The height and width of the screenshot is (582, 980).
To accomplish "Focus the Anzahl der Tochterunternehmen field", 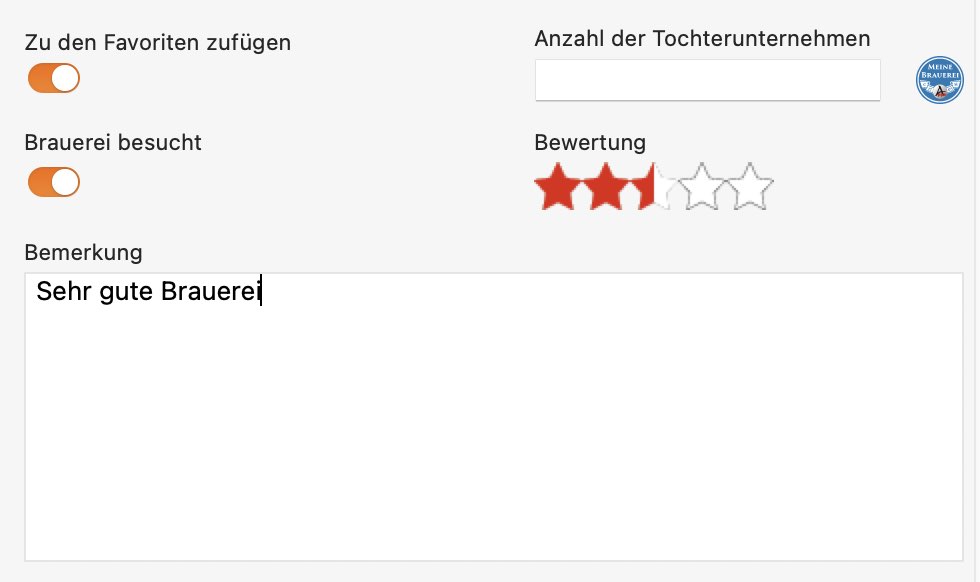I will click(708, 80).
